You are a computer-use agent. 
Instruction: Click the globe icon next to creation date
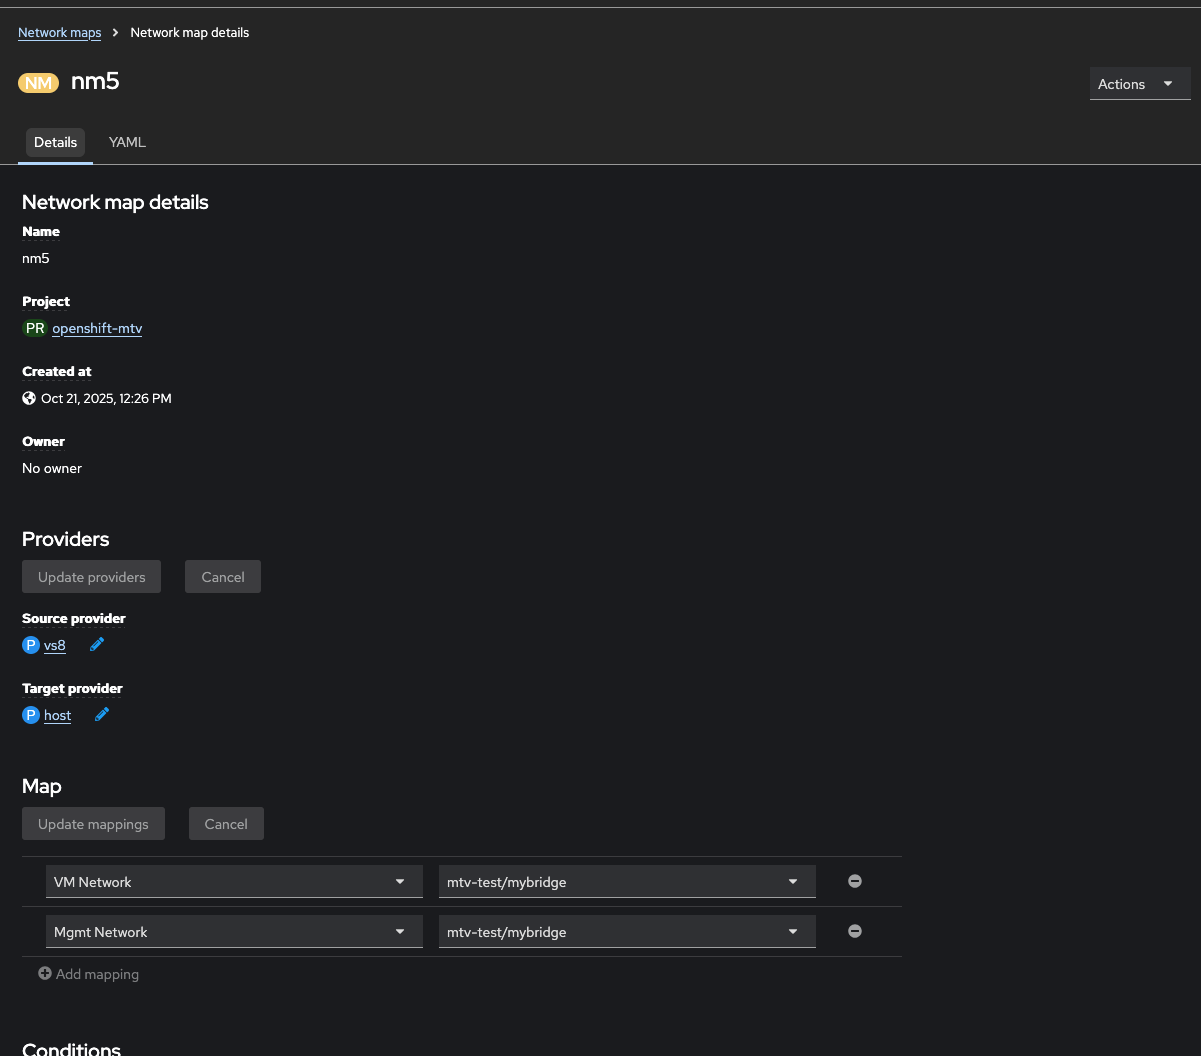pyautogui.click(x=29, y=398)
